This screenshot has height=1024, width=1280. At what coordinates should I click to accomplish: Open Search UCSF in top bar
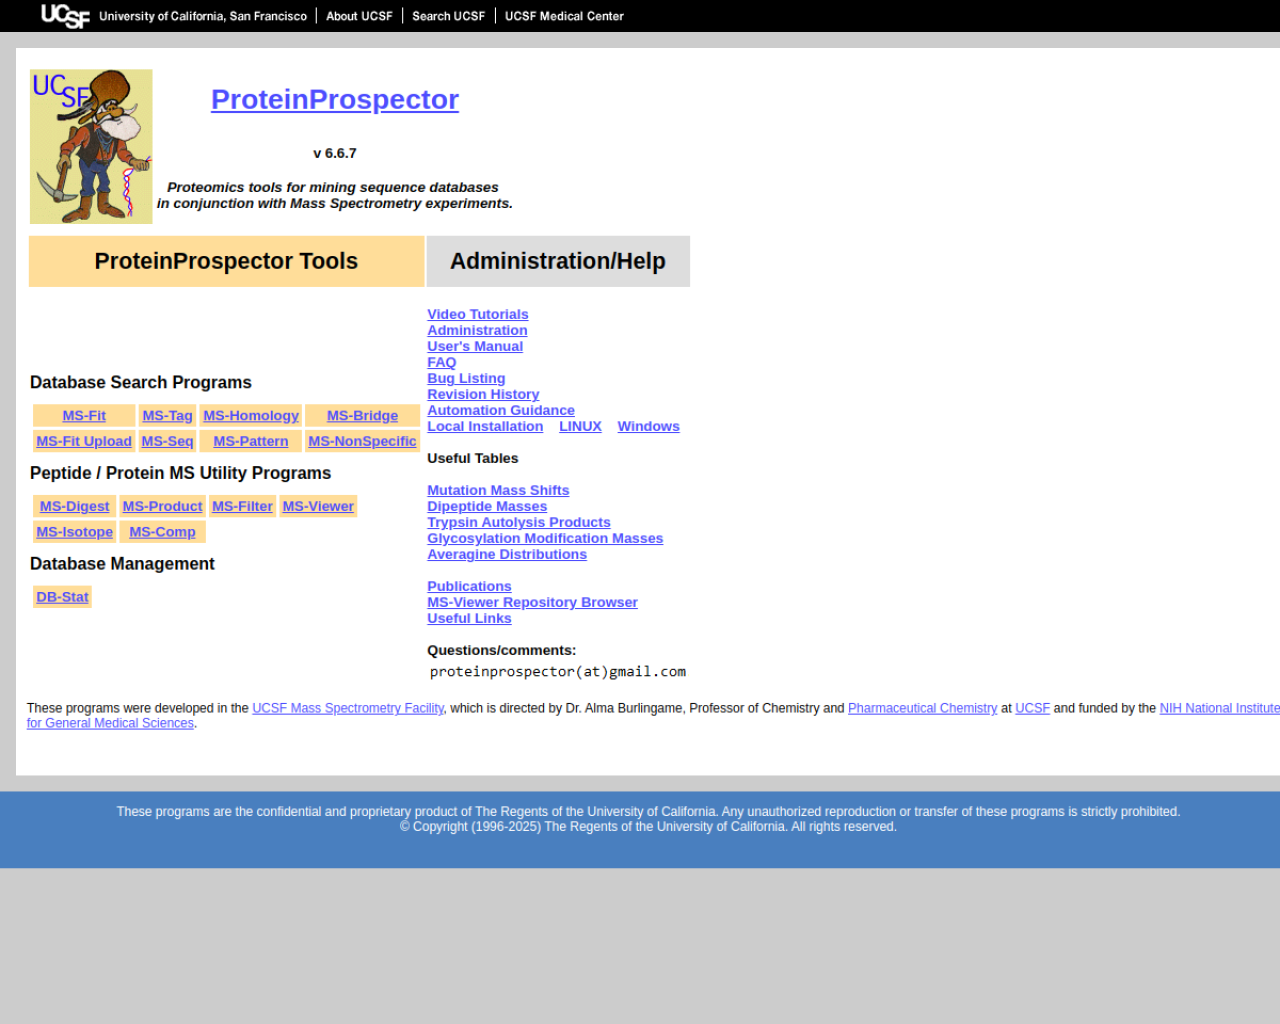(448, 16)
